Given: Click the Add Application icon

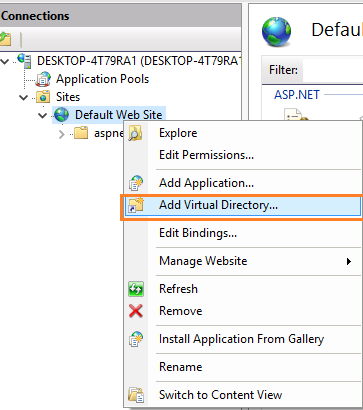Looking at the screenshot, I should click(136, 183).
